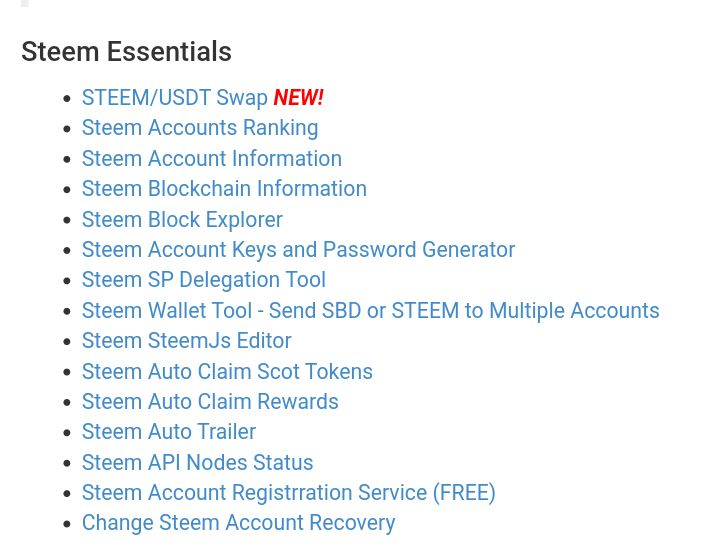
Task: Launch the Steem Block Explorer
Action: 182,220
